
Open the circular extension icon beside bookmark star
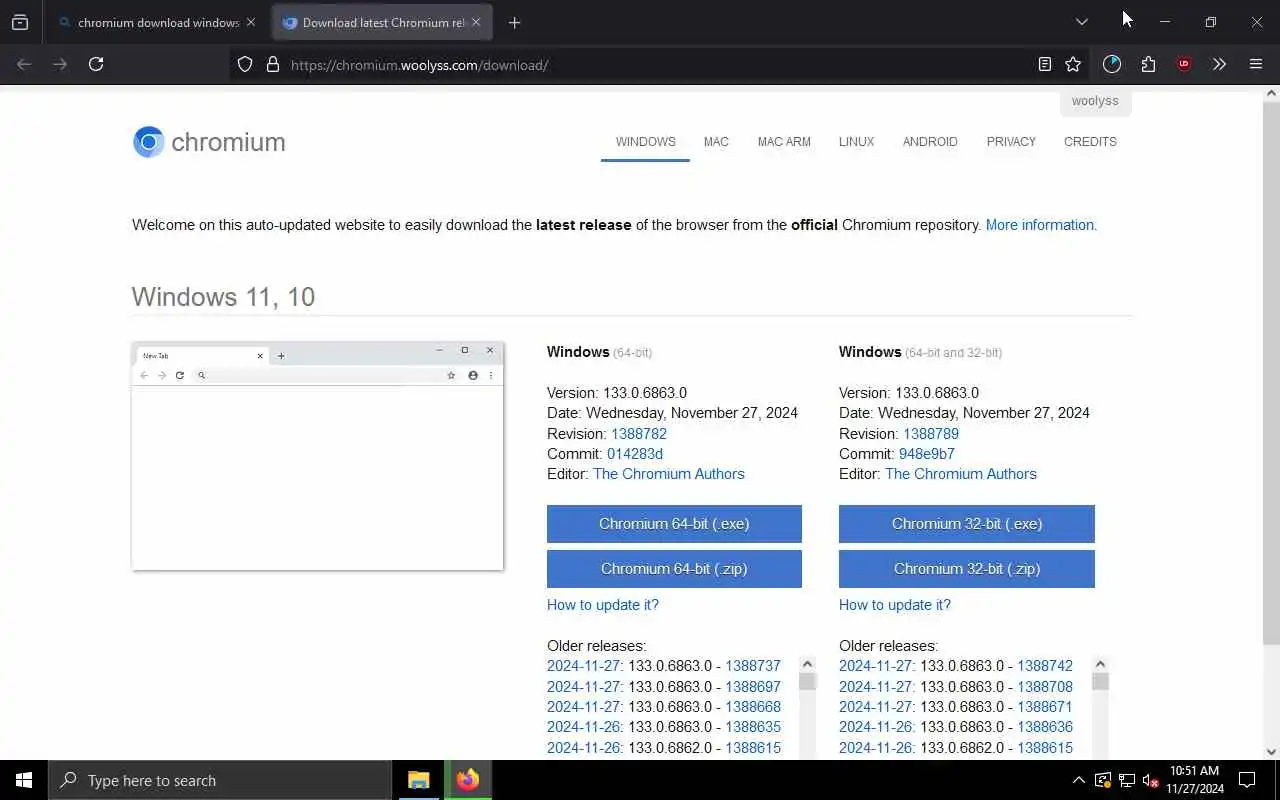click(1112, 64)
